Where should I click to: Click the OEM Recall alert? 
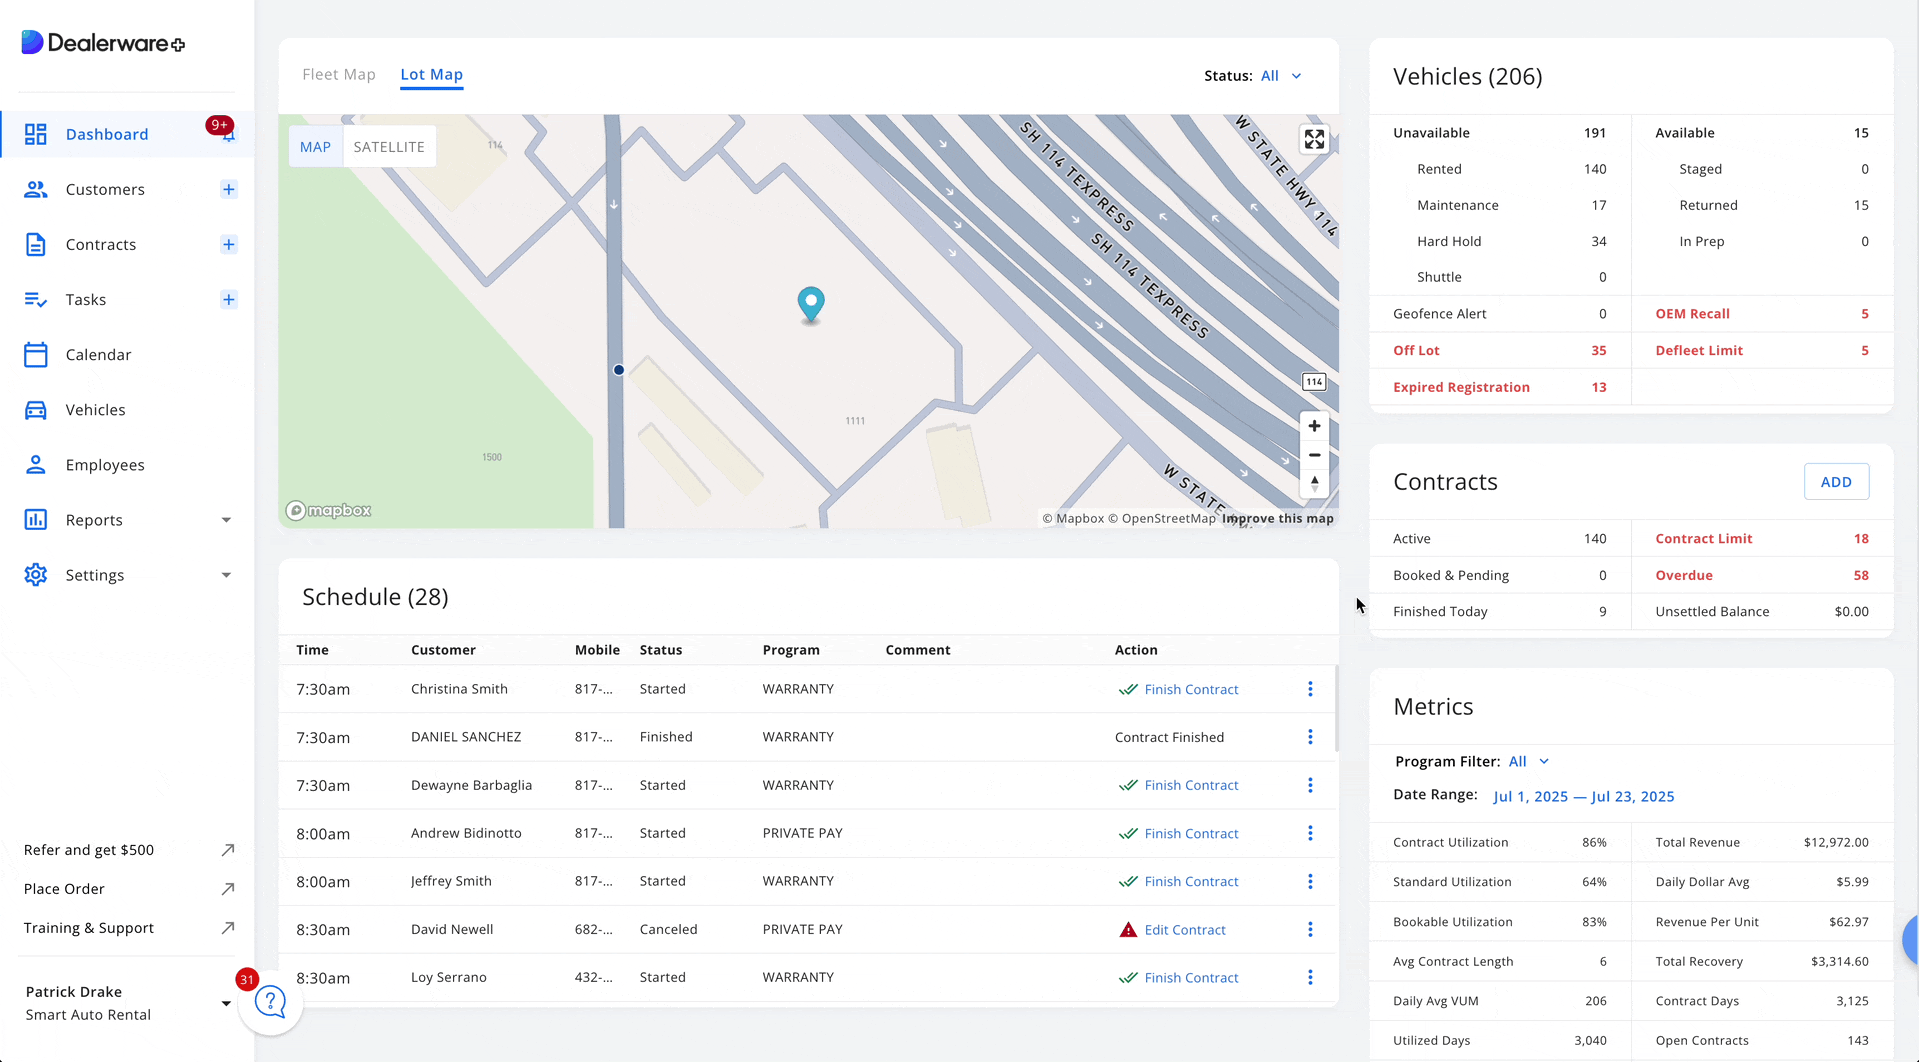tap(1761, 313)
